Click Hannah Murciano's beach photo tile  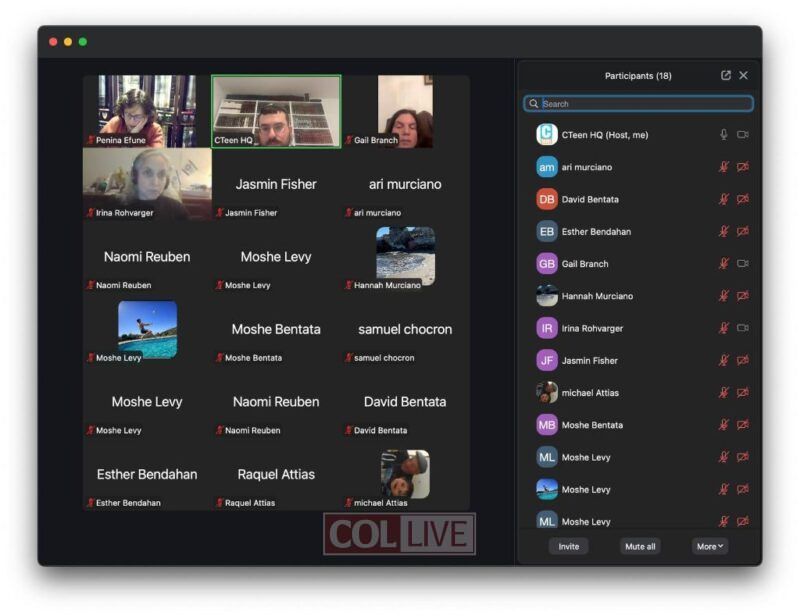tap(405, 257)
